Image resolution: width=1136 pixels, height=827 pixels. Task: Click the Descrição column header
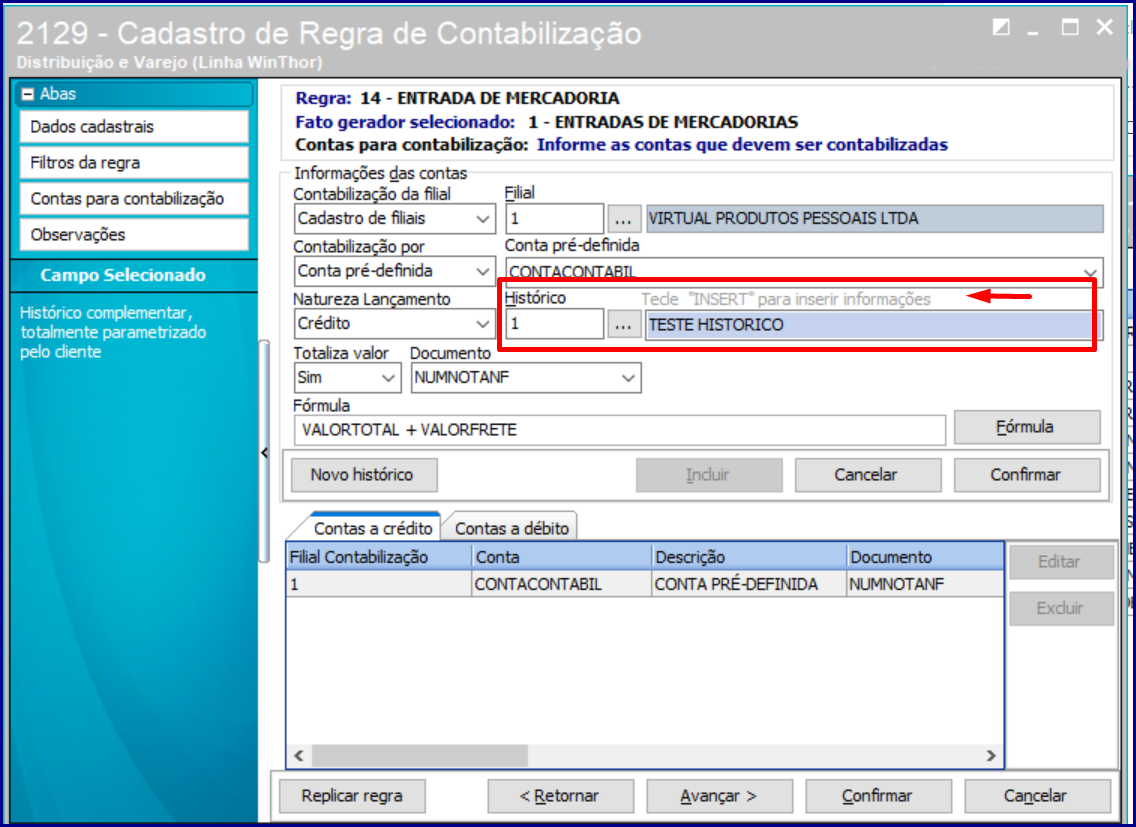(x=748, y=557)
